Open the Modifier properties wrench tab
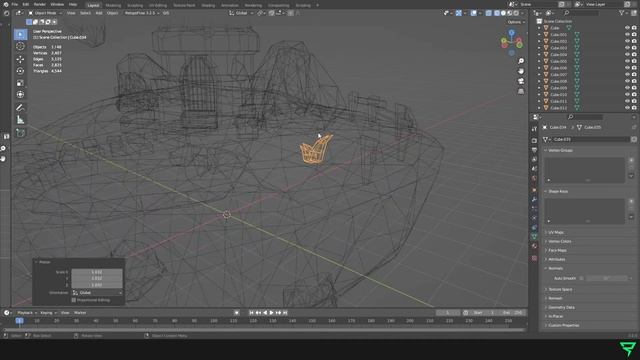640x360 pixels. [534, 199]
